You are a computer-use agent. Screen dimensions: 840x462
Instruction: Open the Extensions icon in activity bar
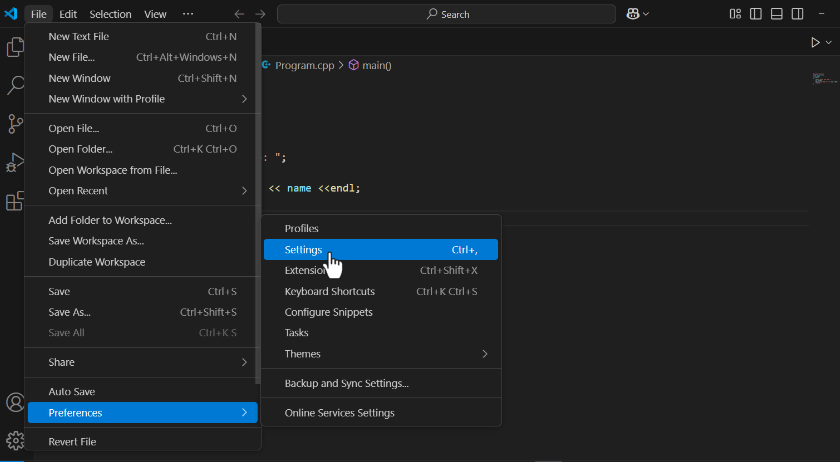[x=15, y=201]
